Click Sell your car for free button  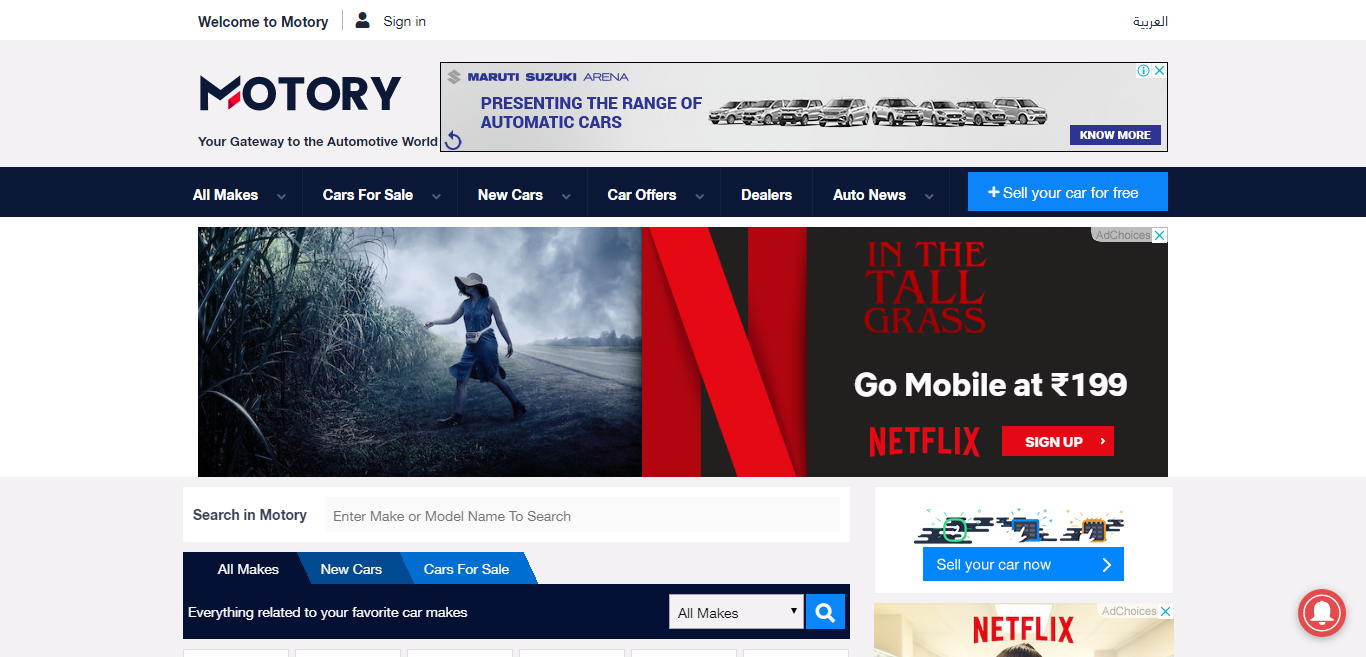pyautogui.click(x=1067, y=192)
